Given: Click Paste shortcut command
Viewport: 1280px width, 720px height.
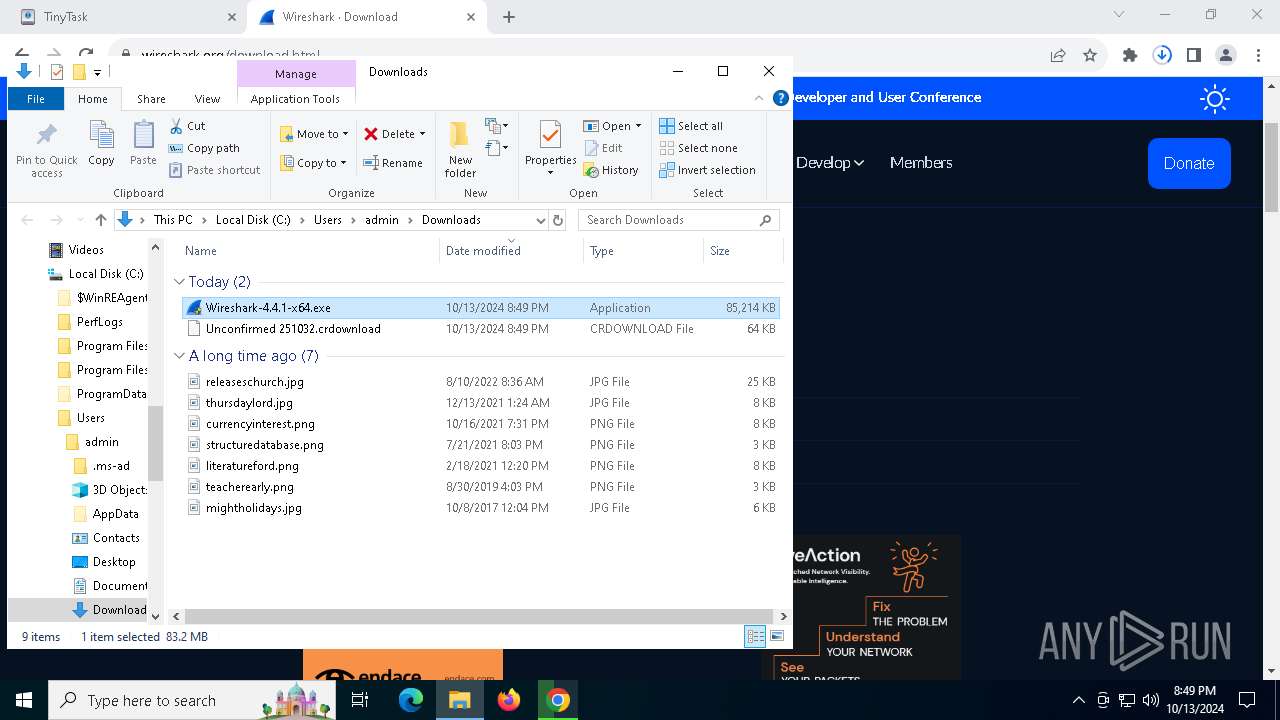Looking at the screenshot, I should [x=214, y=170].
